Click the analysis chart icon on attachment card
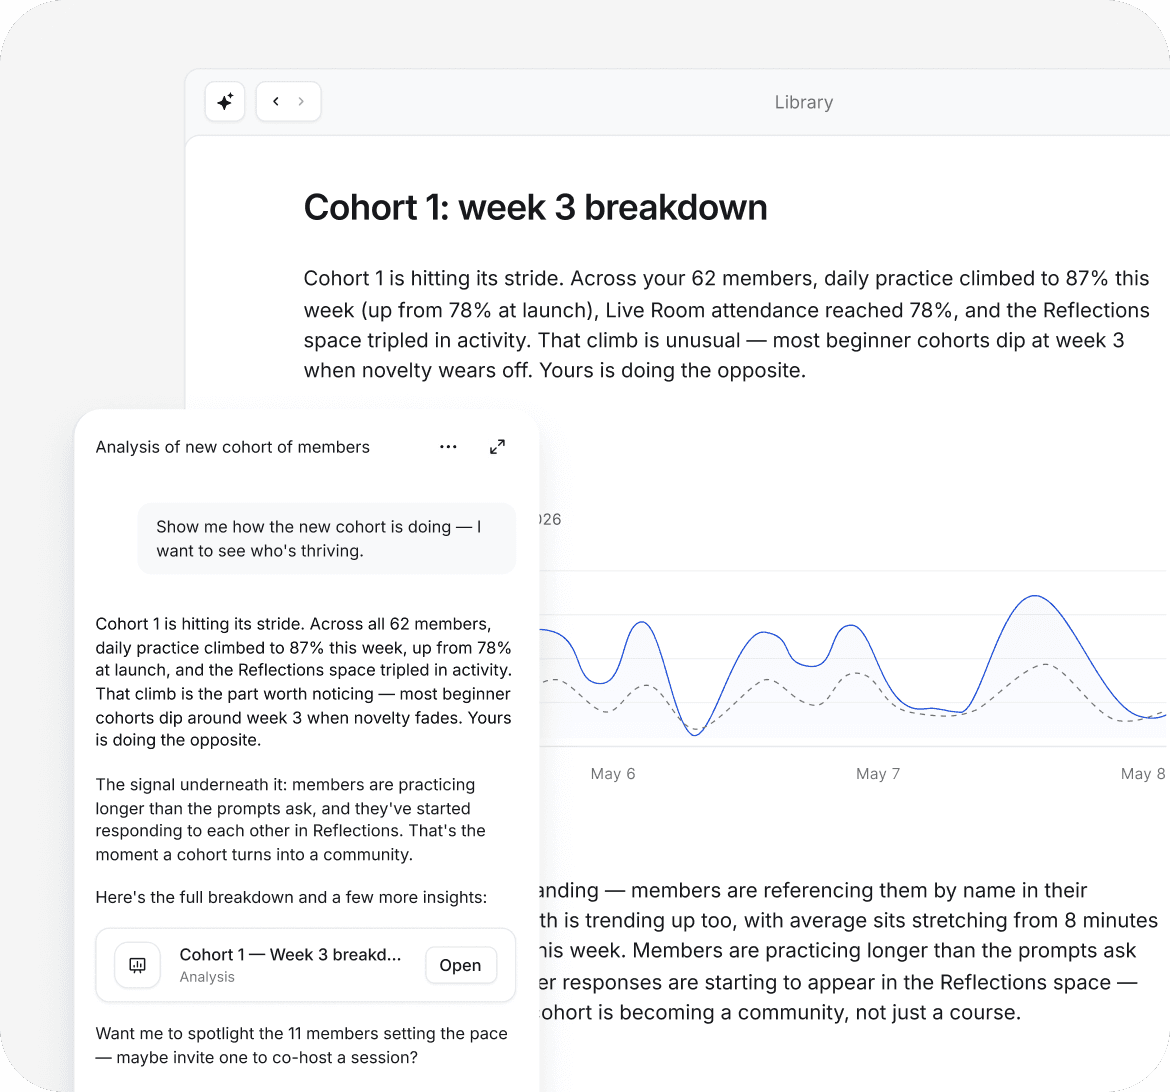This screenshot has width=1170, height=1092. [137, 965]
